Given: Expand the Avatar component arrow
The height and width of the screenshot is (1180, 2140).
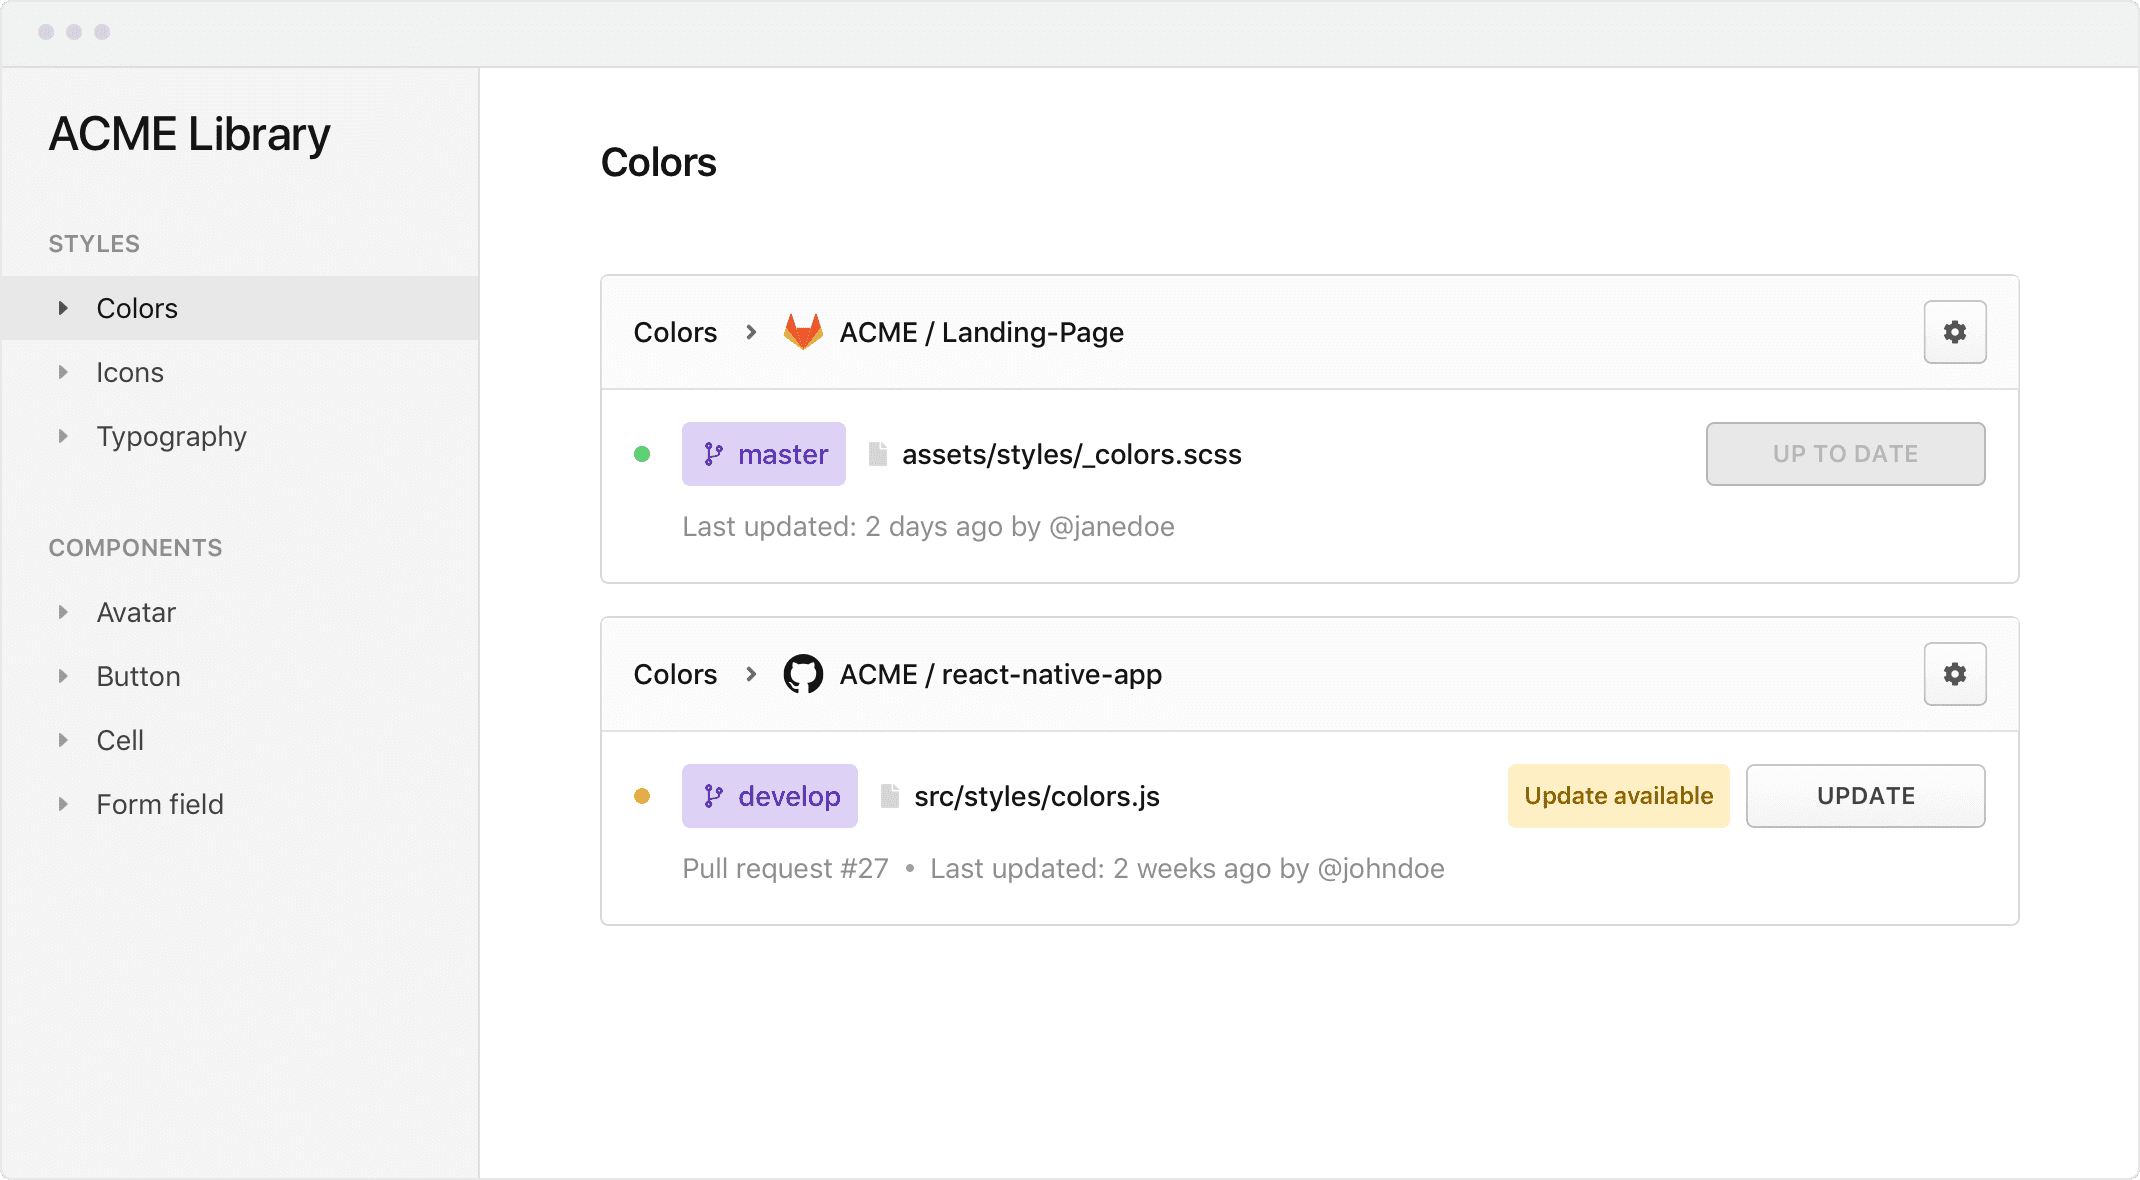Looking at the screenshot, I should pyautogui.click(x=63, y=612).
